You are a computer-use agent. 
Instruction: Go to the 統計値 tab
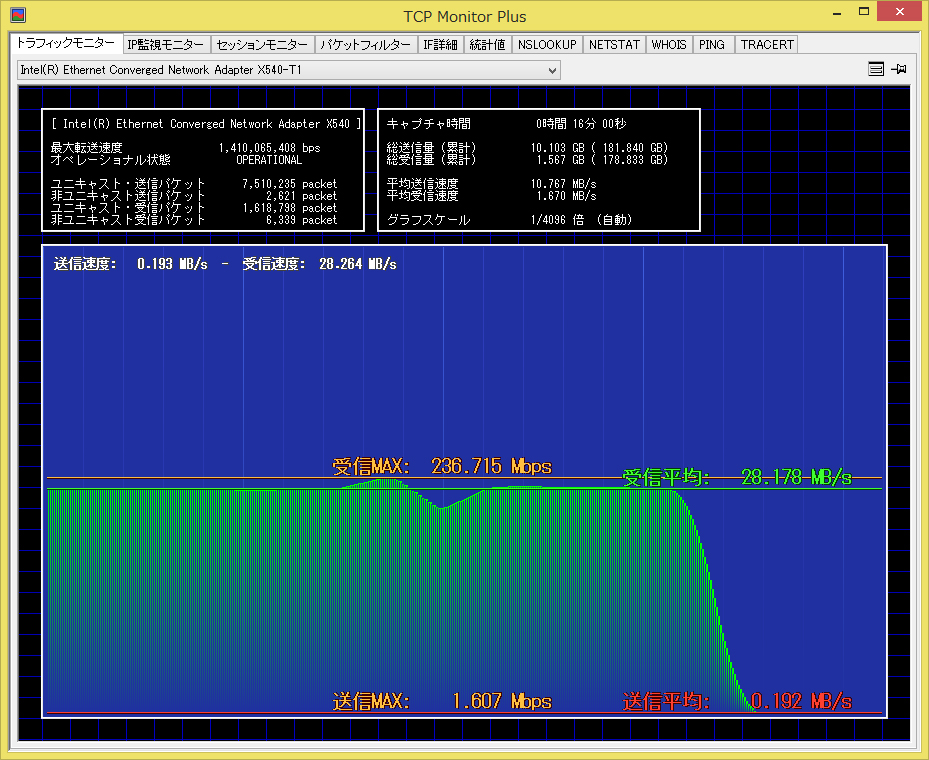[487, 45]
